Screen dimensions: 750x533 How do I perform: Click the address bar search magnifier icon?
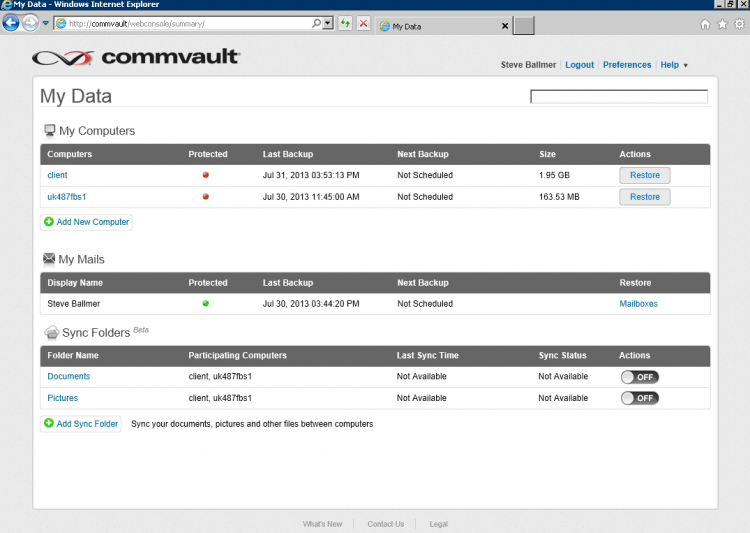[316, 23]
